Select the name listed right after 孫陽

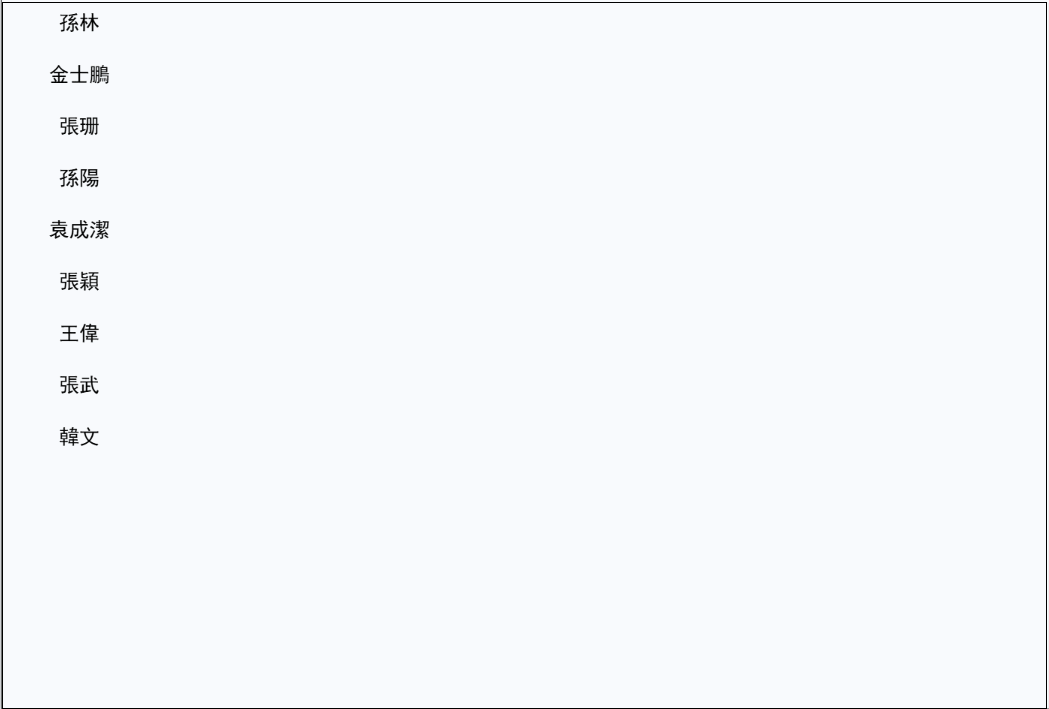(79, 230)
